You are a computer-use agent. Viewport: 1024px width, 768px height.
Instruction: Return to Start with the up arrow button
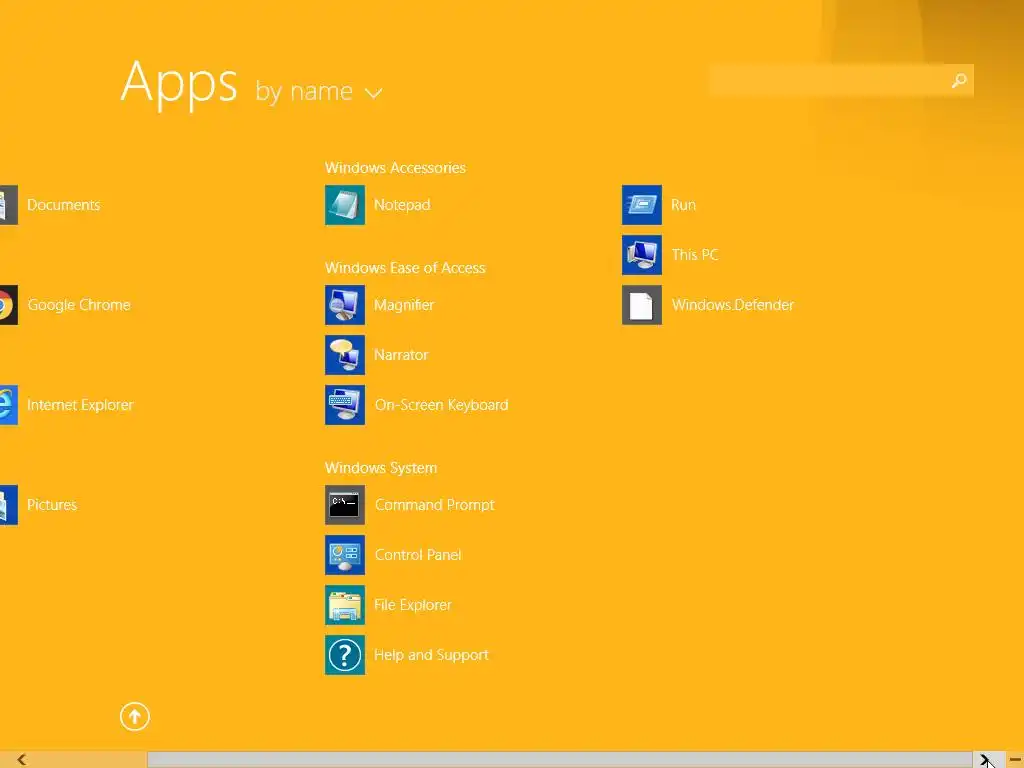point(135,716)
